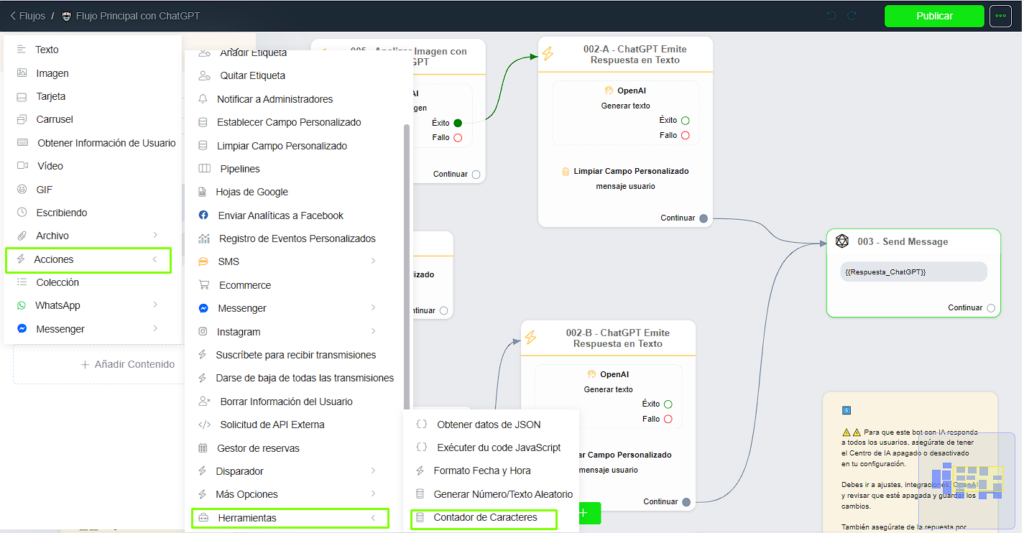Open the three-dots more options button
This screenshot has height=533, width=1024.
(x=1000, y=16)
